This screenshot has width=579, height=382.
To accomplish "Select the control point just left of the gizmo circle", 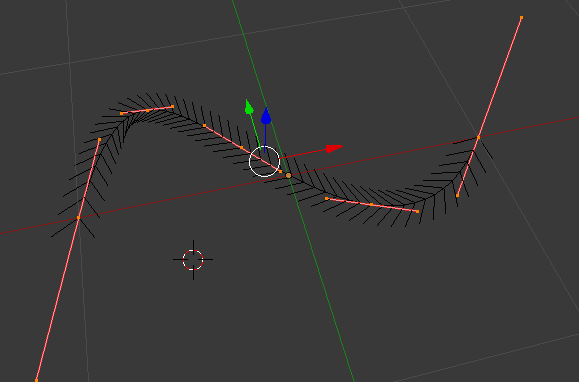I will point(241,148).
